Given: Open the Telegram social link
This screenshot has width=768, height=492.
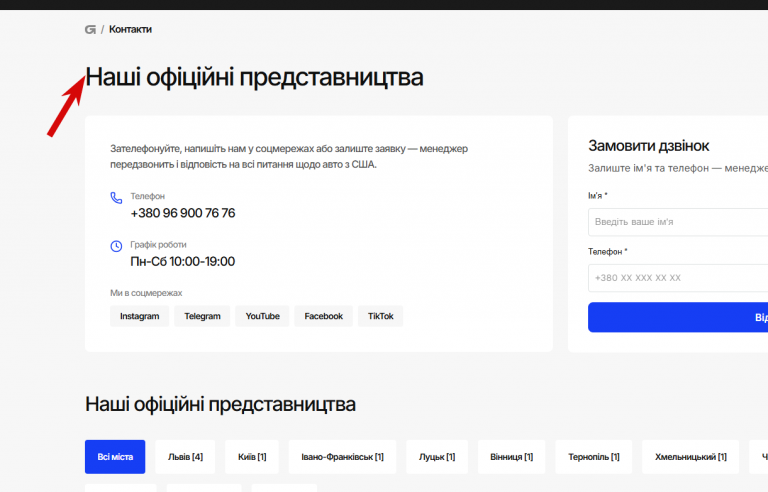Looking at the screenshot, I should click(x=202, y=316).
